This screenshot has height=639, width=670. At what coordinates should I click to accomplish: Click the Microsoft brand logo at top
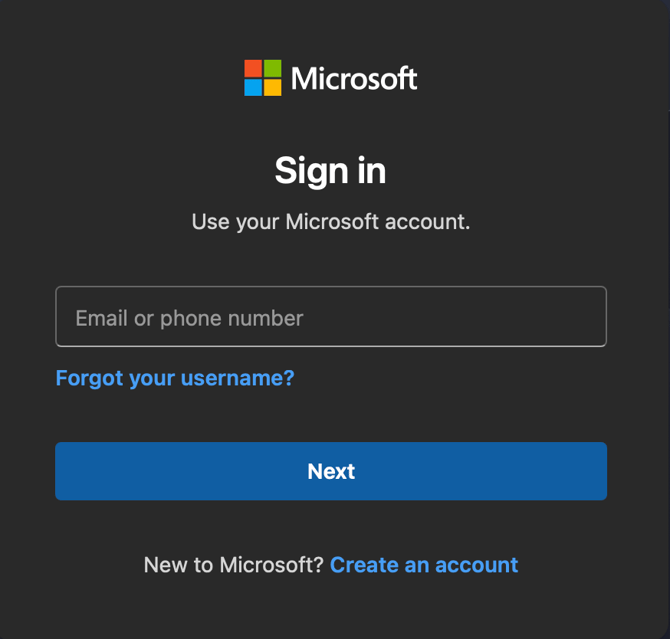(330, 78)
